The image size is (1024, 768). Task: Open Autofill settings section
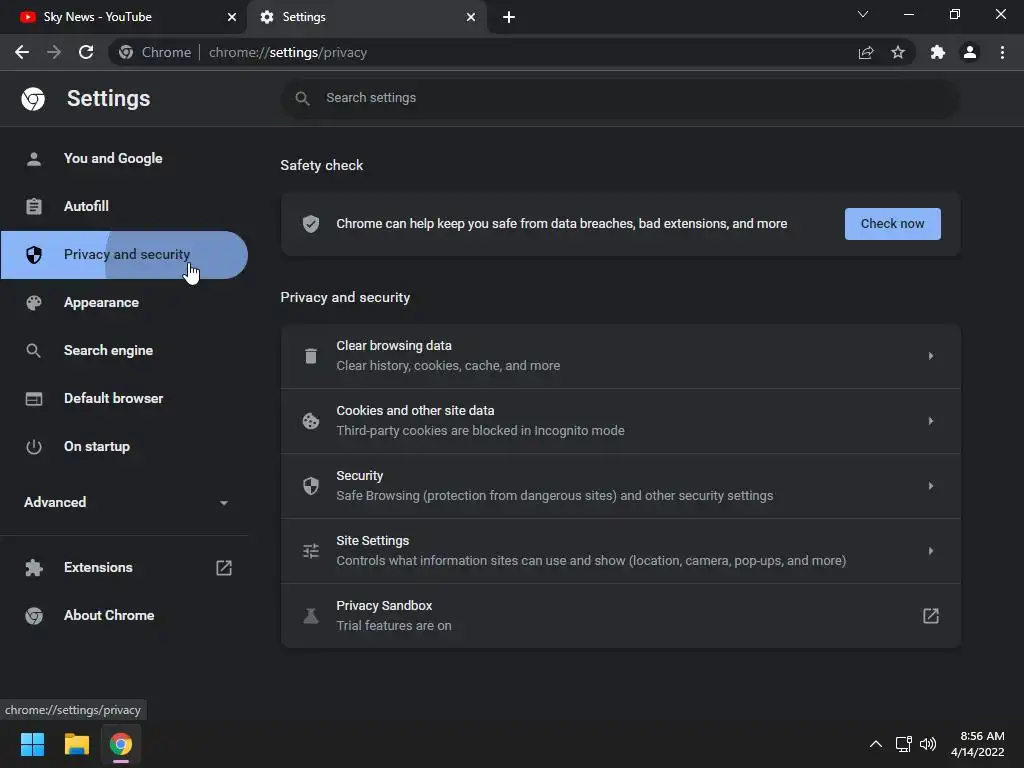[x=124, y=206]
